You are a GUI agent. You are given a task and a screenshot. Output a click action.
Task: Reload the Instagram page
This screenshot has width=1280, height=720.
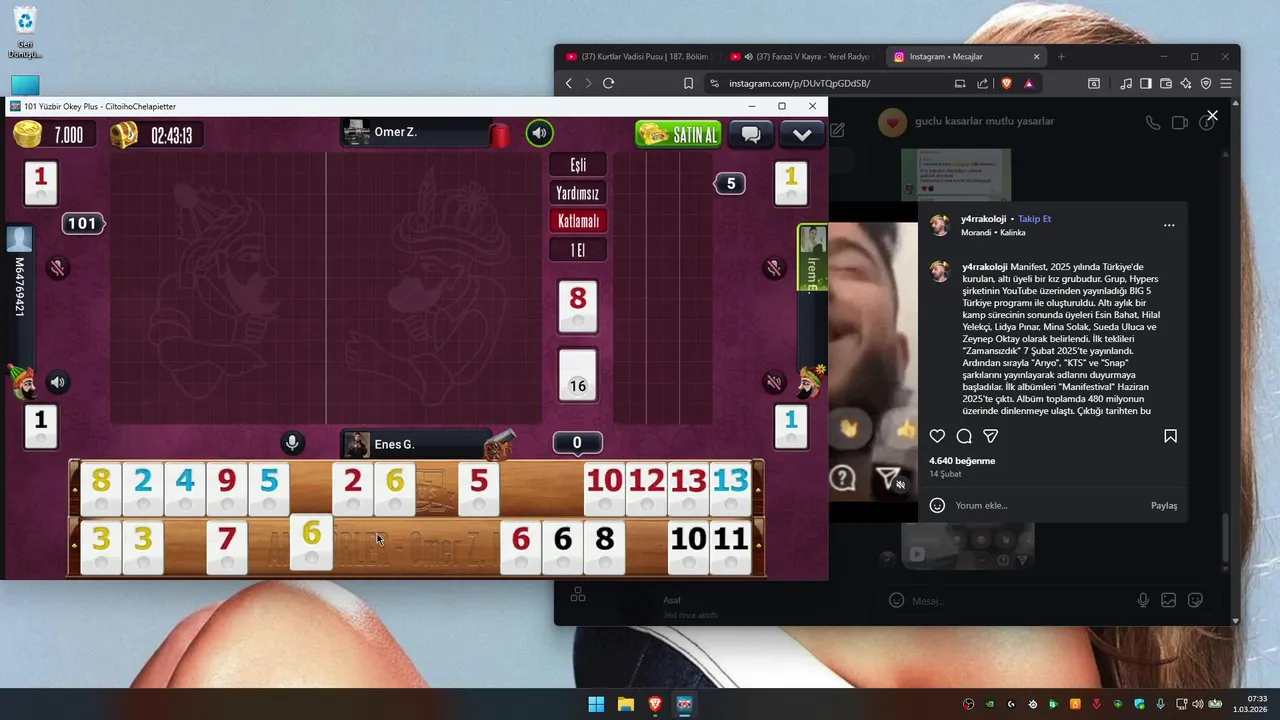tap(608, 83)
